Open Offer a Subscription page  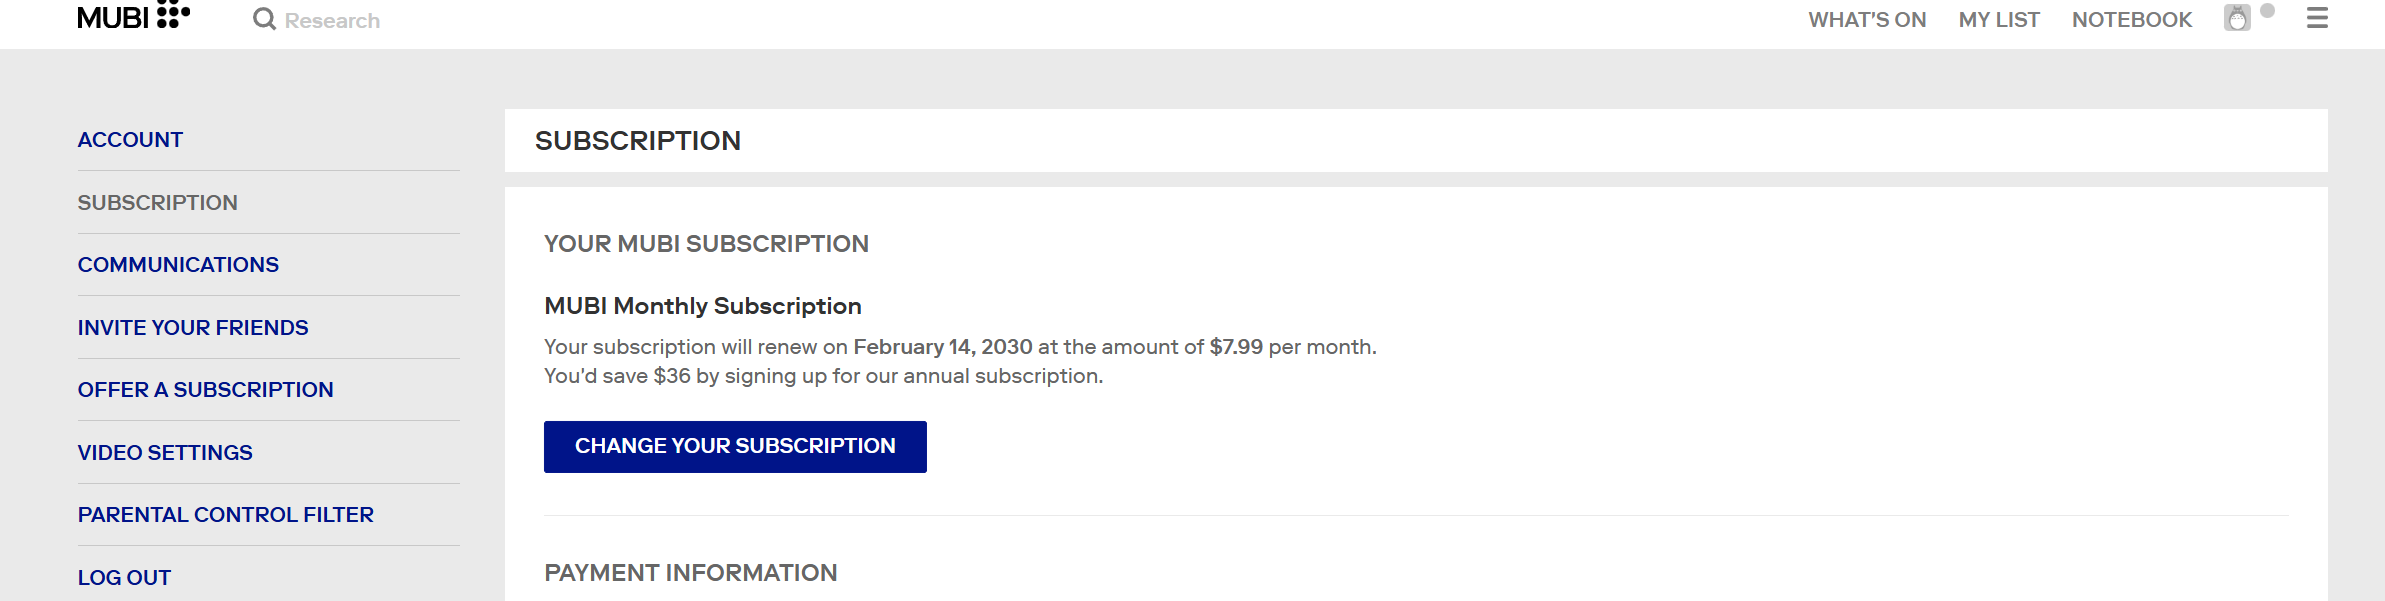click(x=205, y=390)
